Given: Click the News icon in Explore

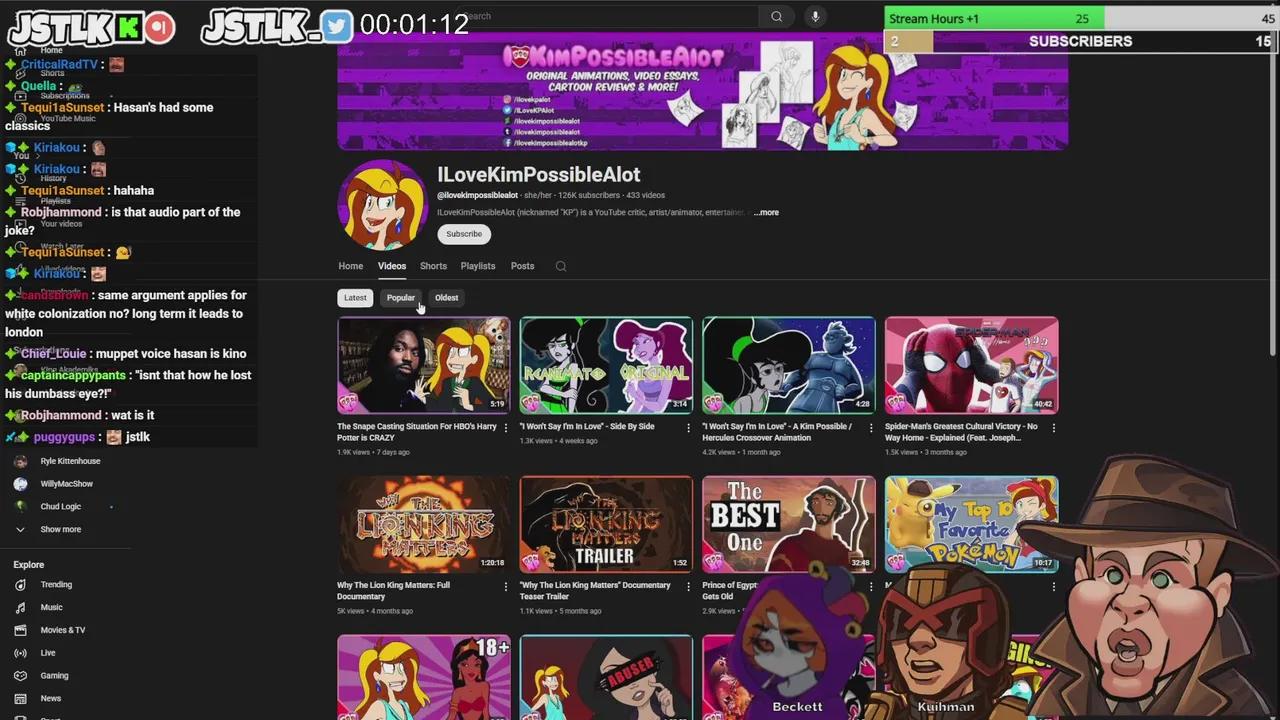Looking at the screenshot, I should click(20, 698).
